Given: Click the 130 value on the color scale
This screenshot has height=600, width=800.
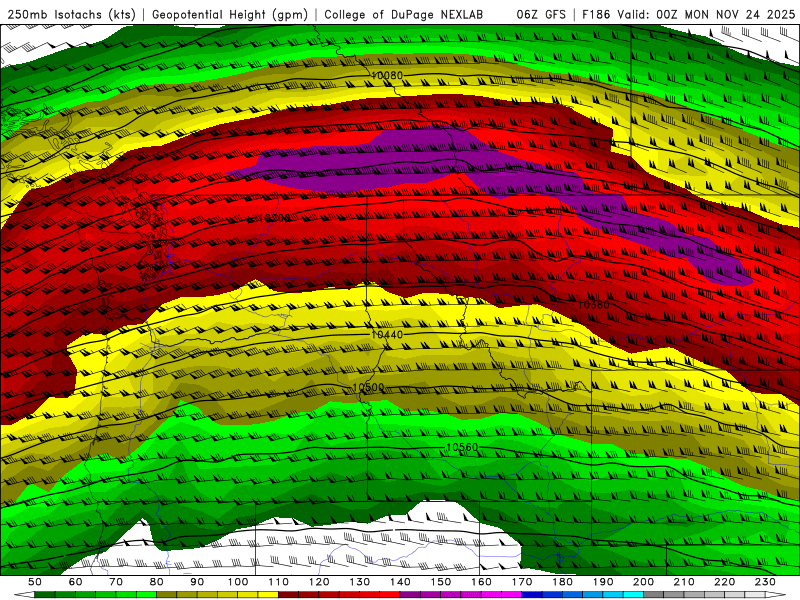Looking at the screenshot, I should tap(360, 582).
